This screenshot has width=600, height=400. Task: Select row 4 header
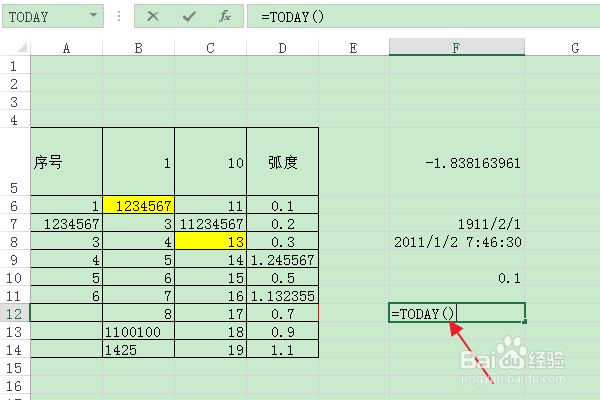point(15,119)
